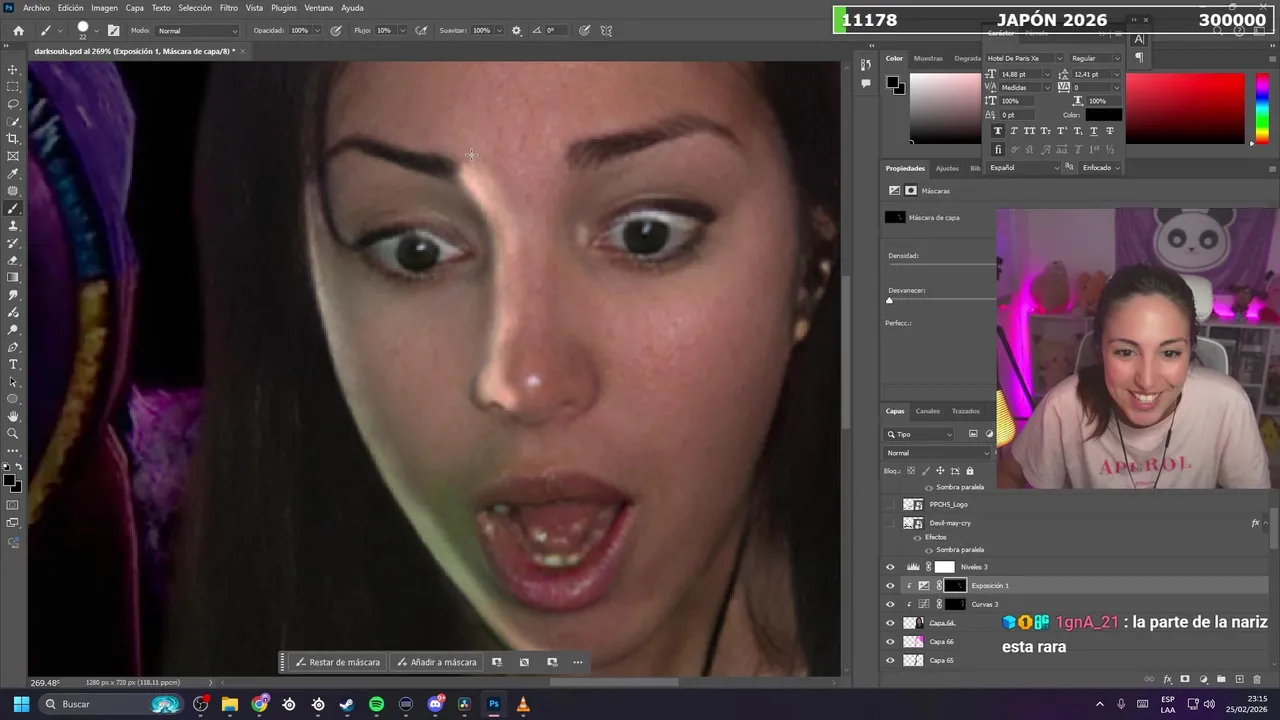Go to Home screen icon in options bar
This screenshot has height=720, width=1280.
(x=18, y=31)
